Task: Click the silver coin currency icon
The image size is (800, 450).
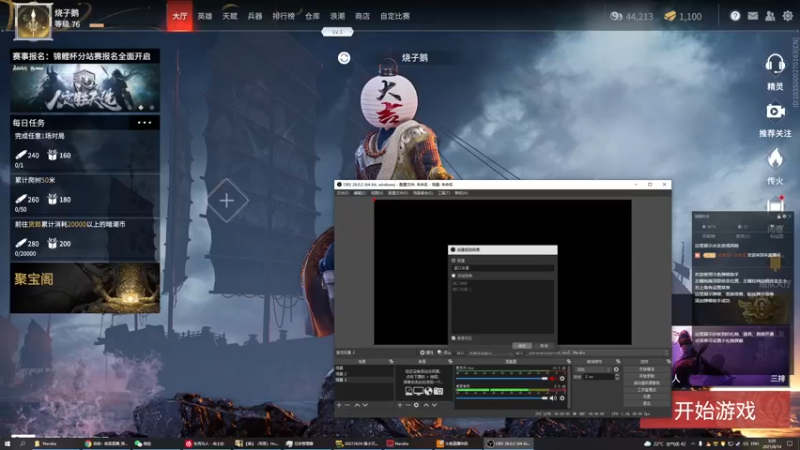Action: (x=616, y=16)
